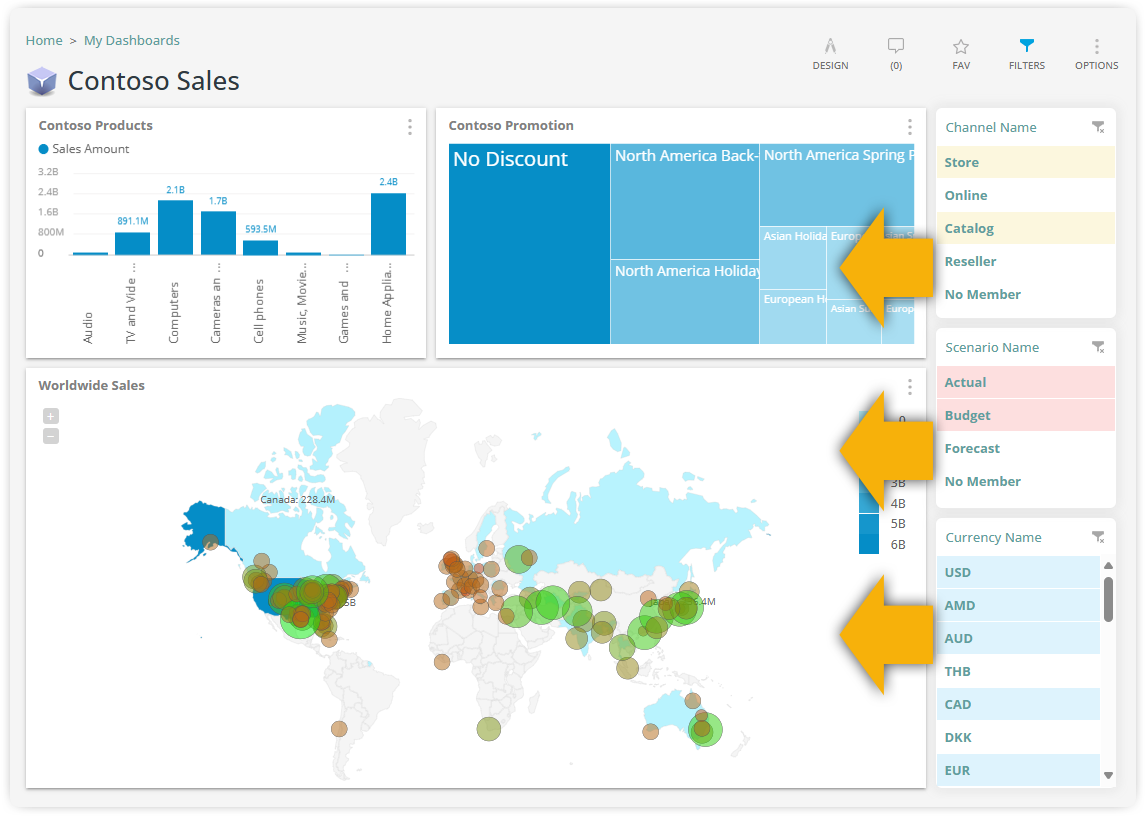This screenshot has width=1147, height=818.
Task: Open the Design mode icon
Action: 830,47
